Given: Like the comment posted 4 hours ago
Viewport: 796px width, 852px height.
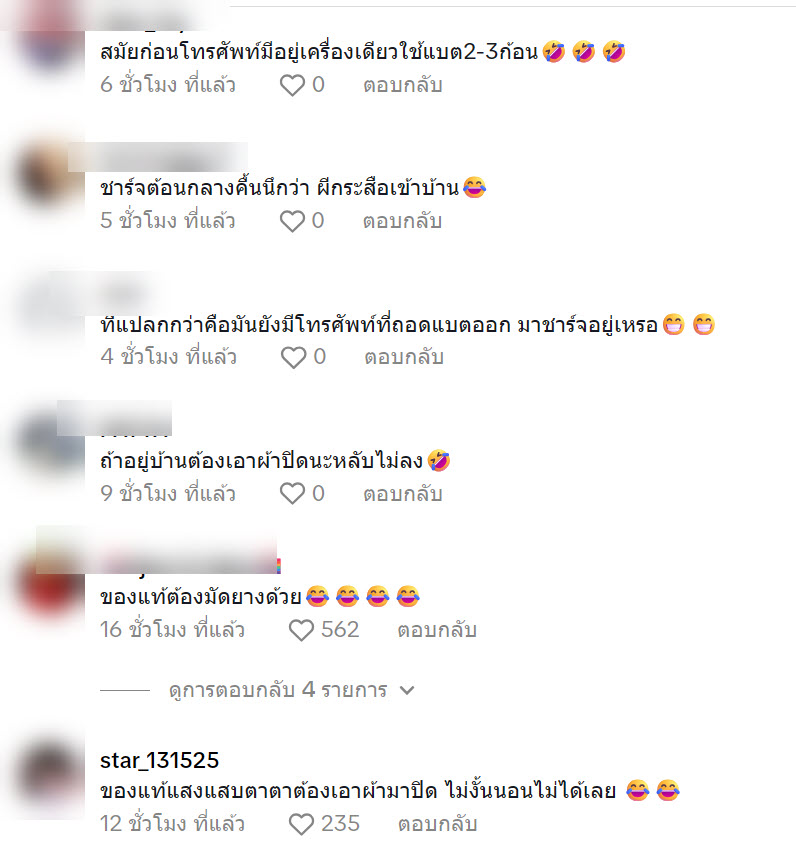Looking at the screenshot, I should [x=293, y=358].
